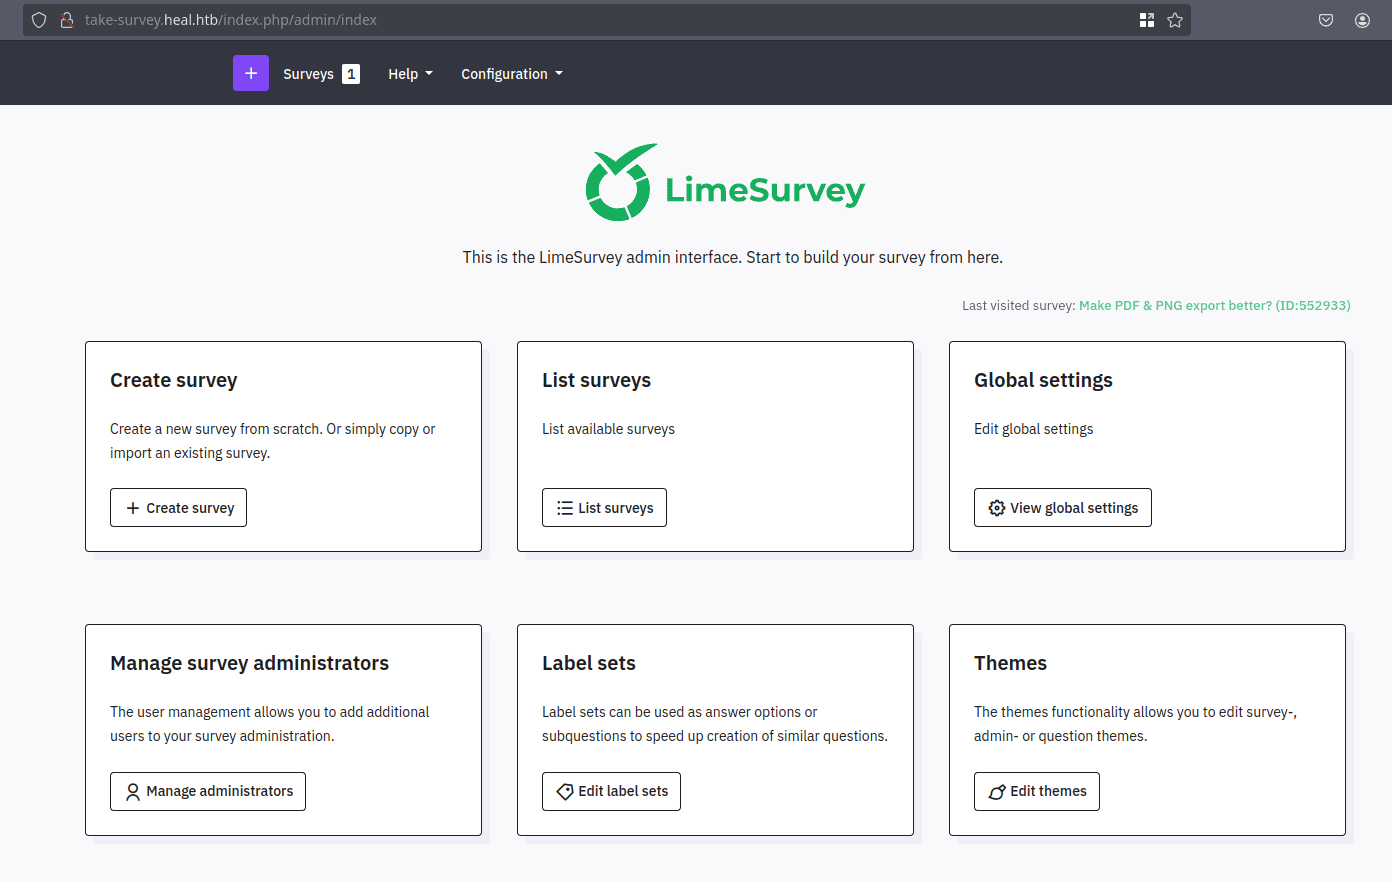Click the surveys count badge
The width and height of the screenshot is (1392, 882).
pos(351,74)
